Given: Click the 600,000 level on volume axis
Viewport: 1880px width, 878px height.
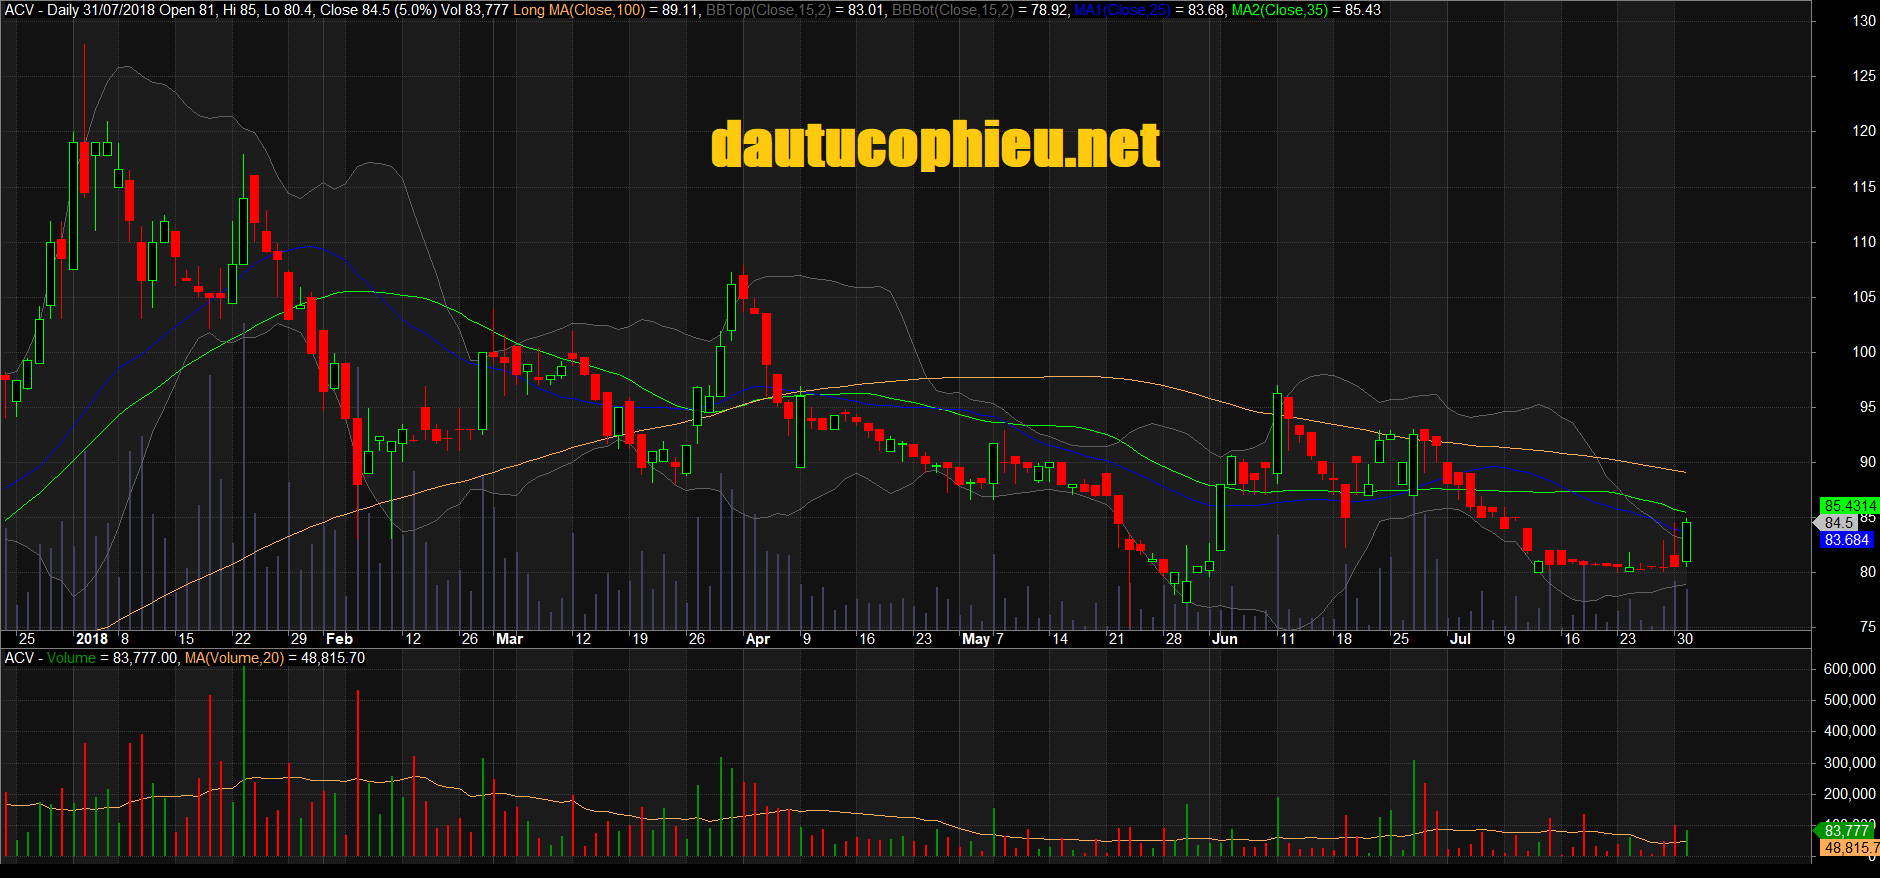Looking at the screenshot, I should (x=1849, y=669).
